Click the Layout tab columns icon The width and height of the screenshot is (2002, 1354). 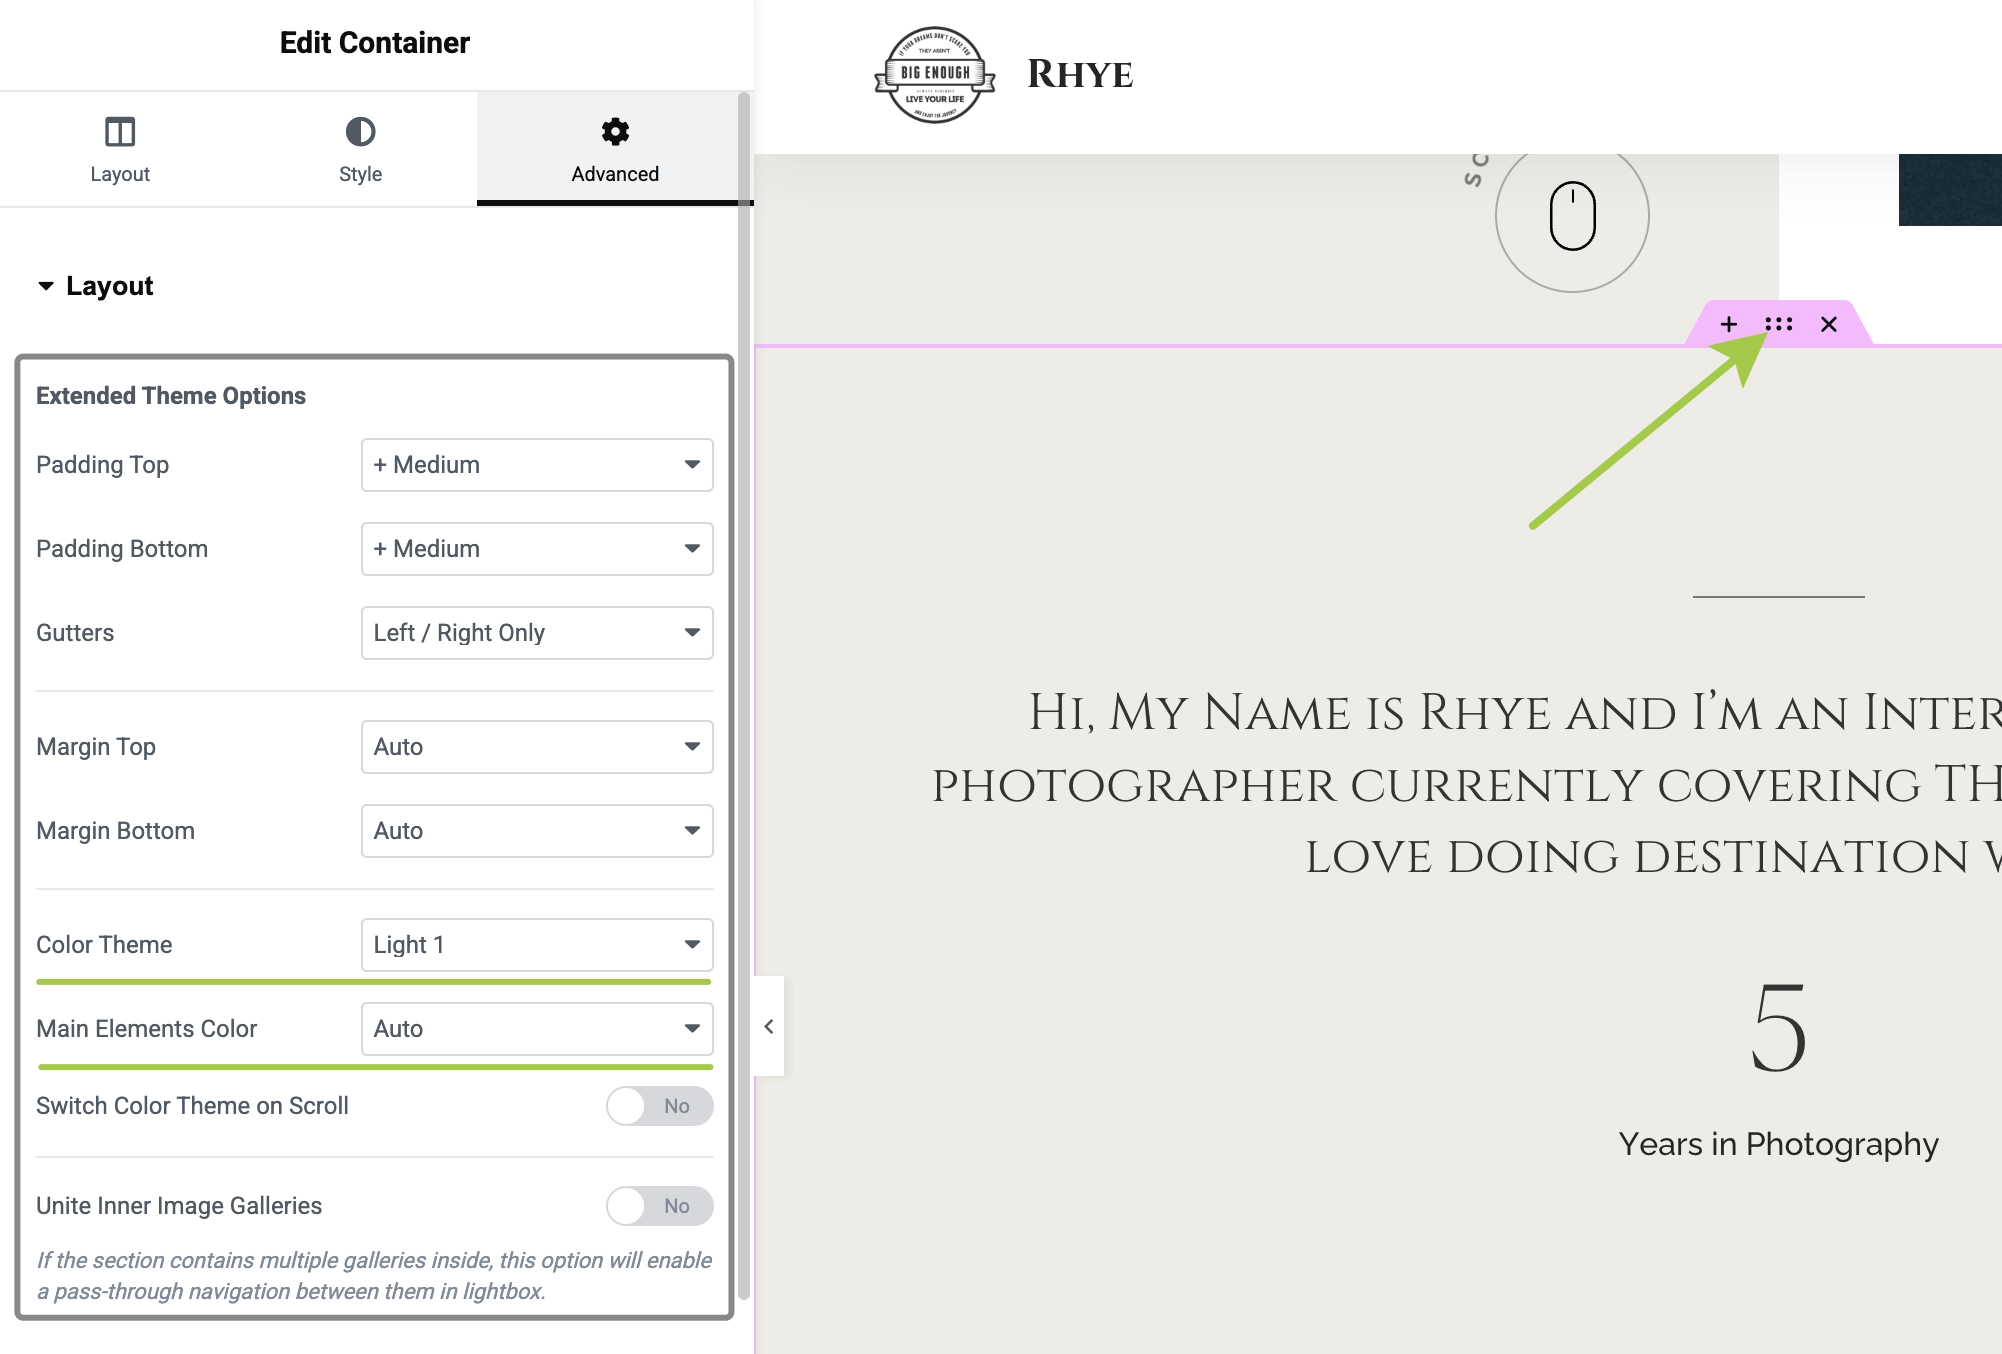pos(120,132)
